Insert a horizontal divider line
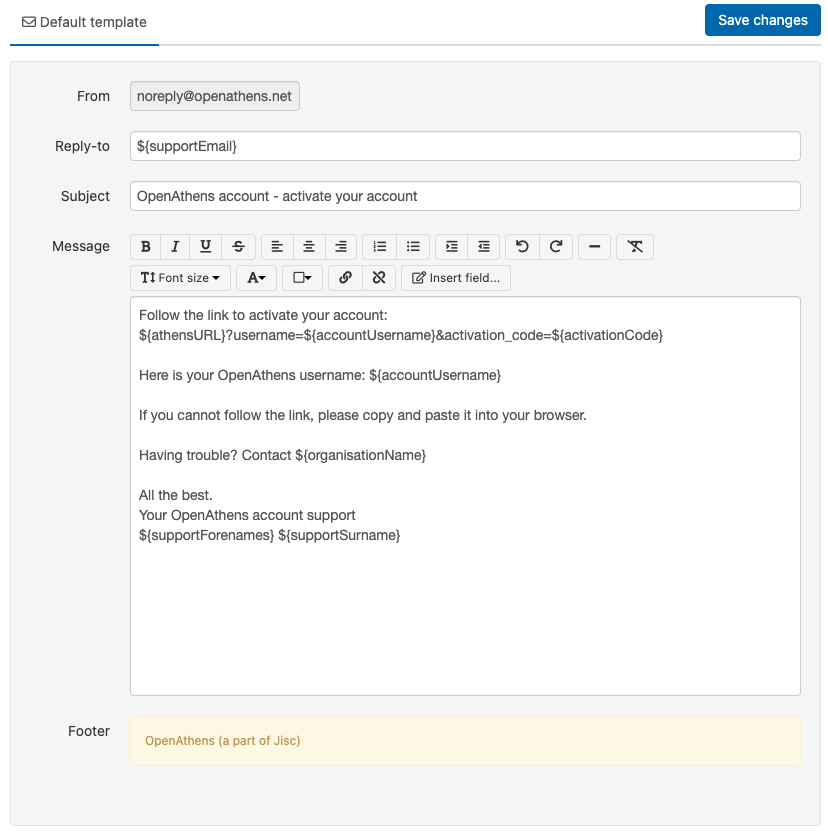This screenshot has width=828, height=834. [x=594, y=247]
